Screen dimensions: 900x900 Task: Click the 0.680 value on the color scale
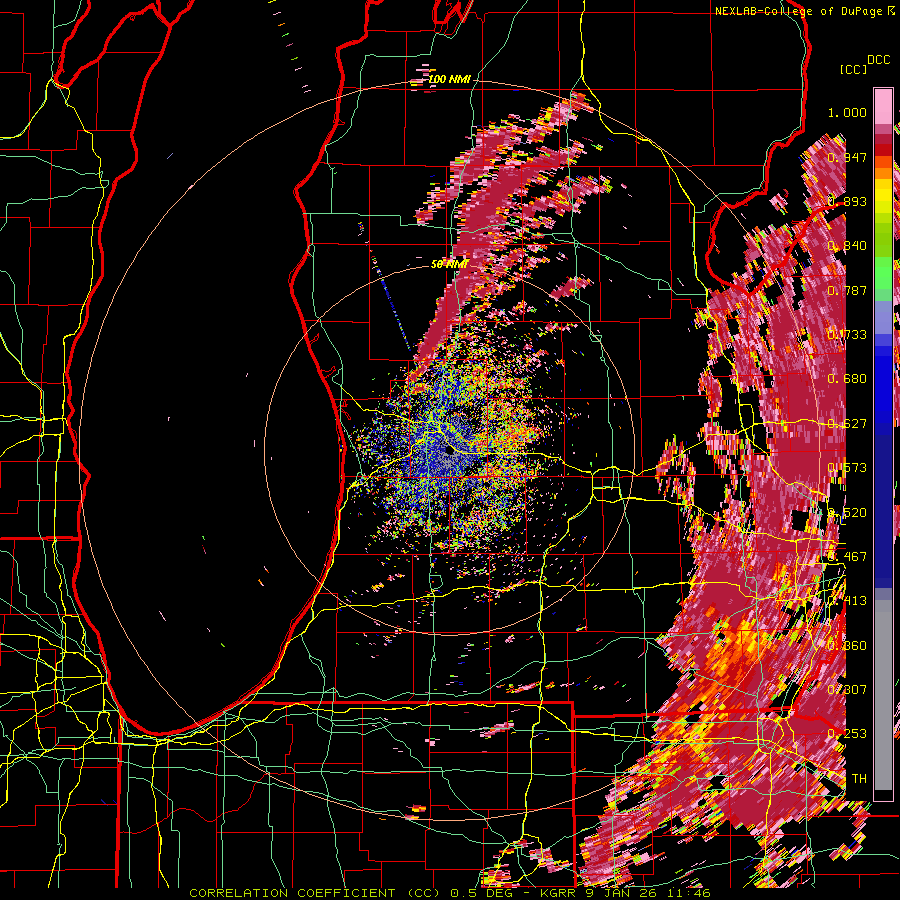coord(847,379)
